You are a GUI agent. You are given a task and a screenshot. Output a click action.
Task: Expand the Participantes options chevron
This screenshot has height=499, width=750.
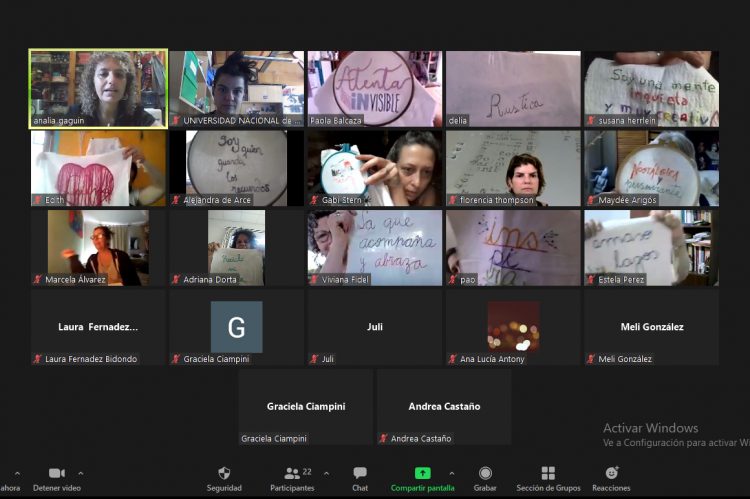(x=326, y=473)
